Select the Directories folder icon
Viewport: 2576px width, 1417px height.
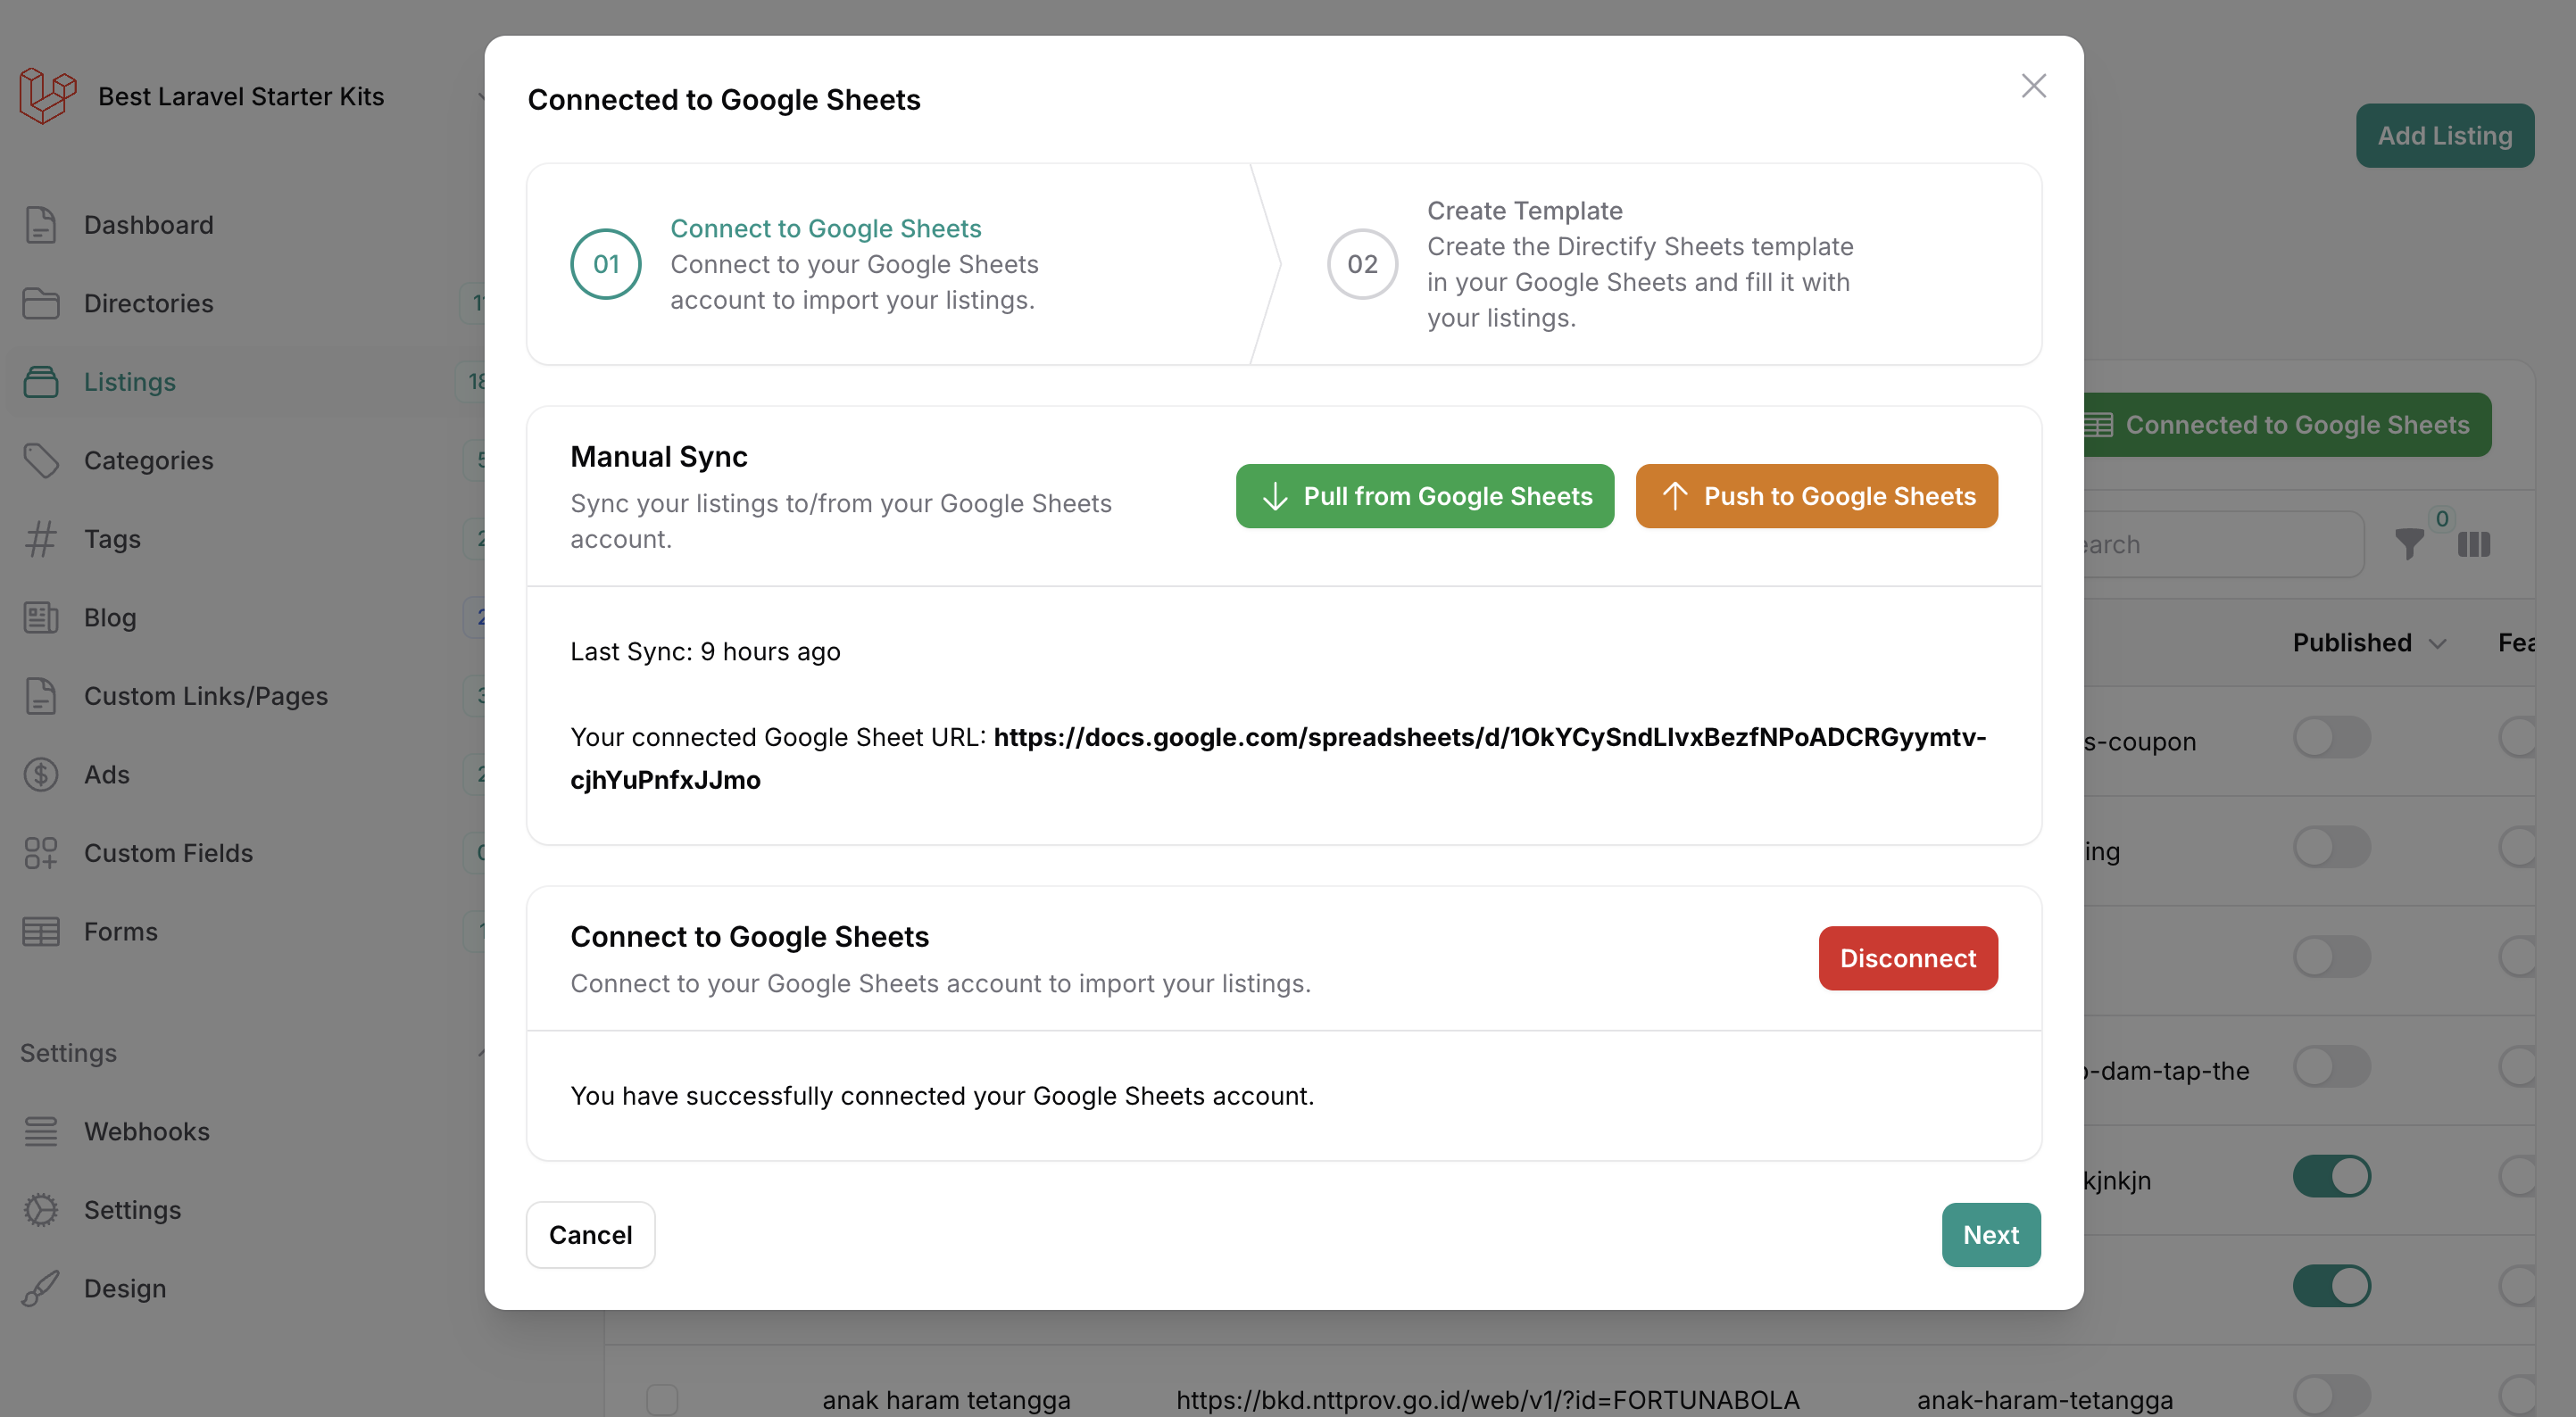click(x=40, y=303)
